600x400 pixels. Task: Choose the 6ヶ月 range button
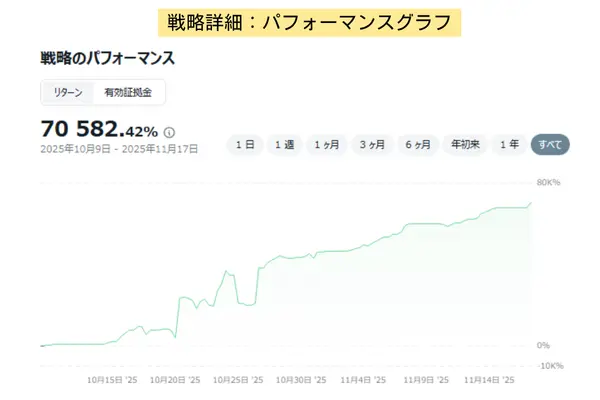click(419, 144)
